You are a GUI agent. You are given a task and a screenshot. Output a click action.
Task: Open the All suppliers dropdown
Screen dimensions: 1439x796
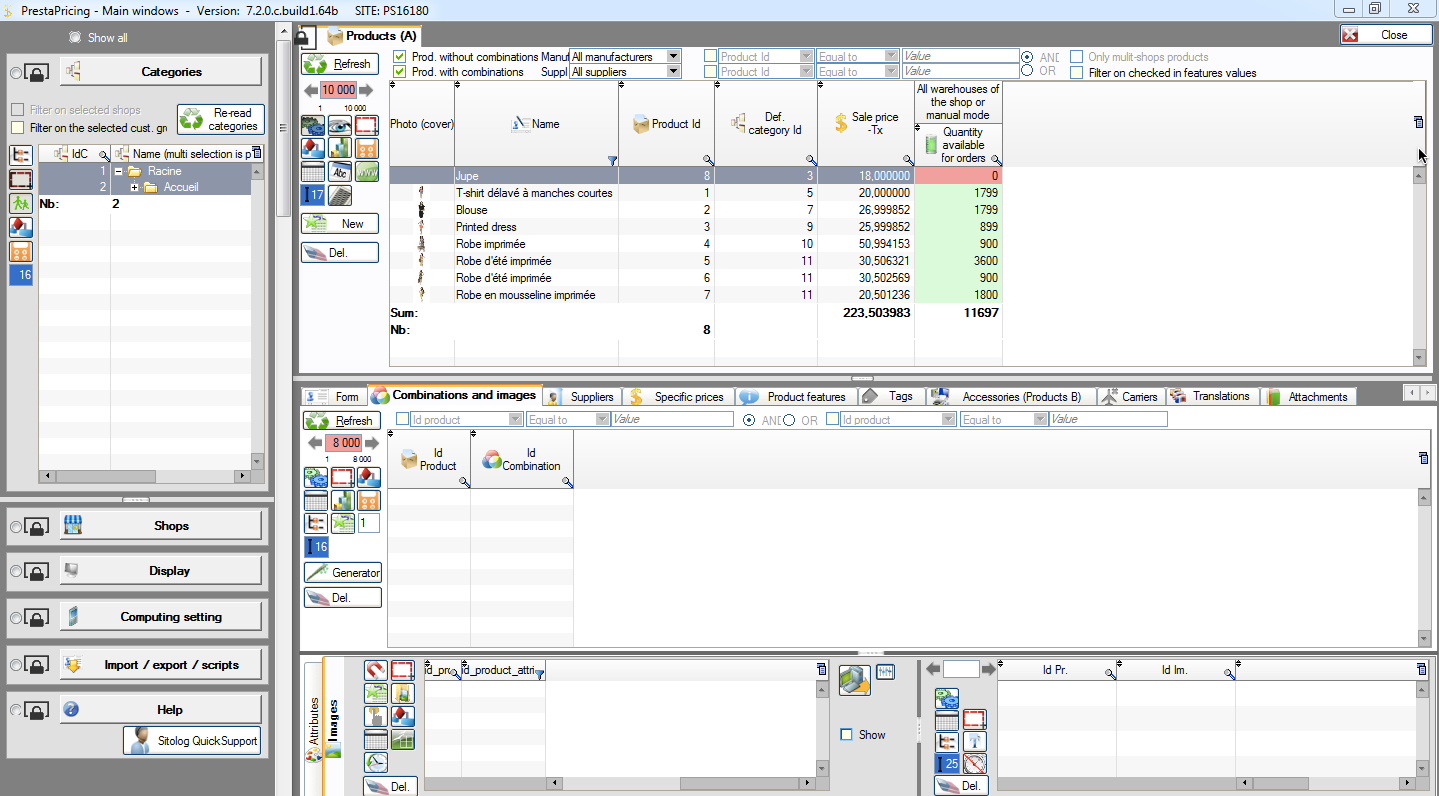click(673, 72)
